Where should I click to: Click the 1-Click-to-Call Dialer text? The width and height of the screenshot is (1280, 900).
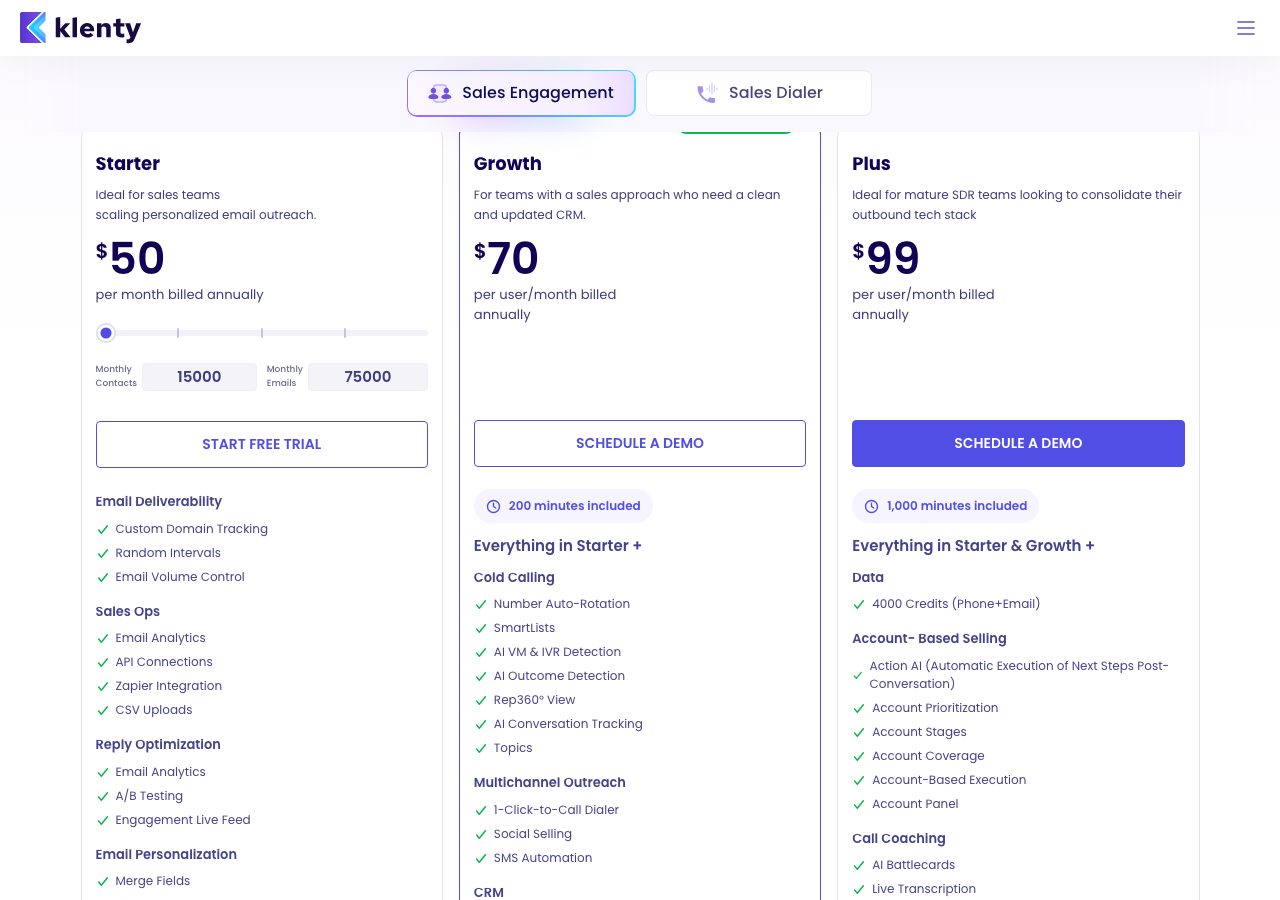[x=556, y=810]
